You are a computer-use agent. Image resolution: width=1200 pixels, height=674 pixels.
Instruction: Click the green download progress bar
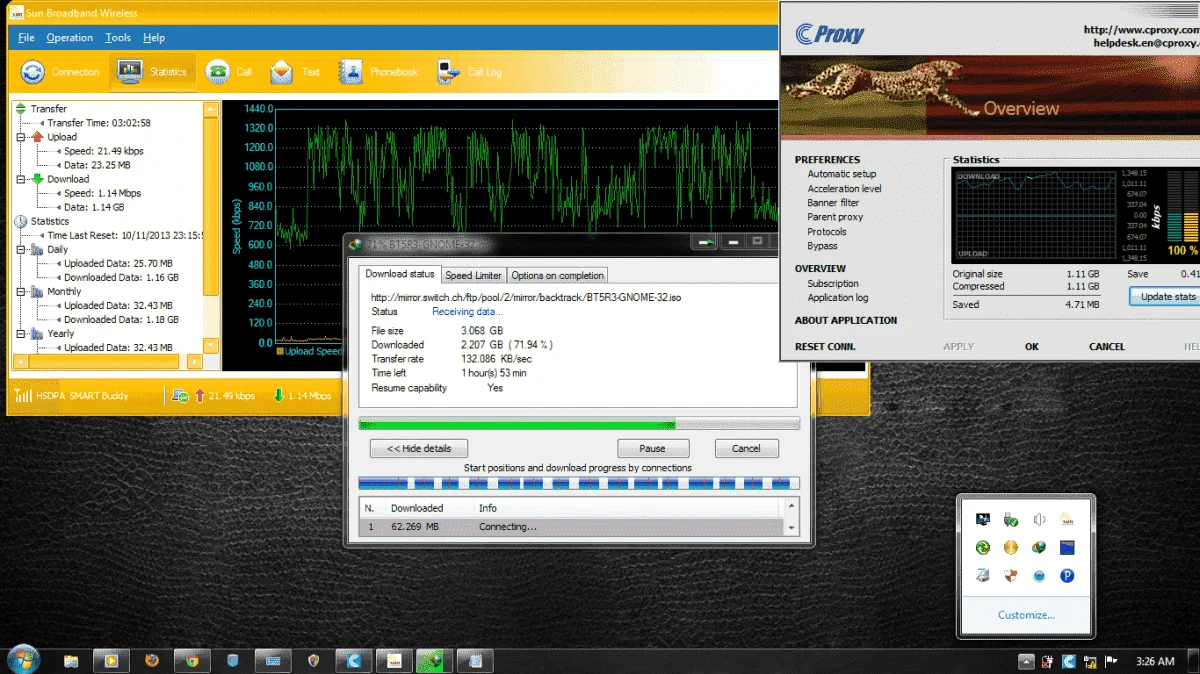point(579,423)
